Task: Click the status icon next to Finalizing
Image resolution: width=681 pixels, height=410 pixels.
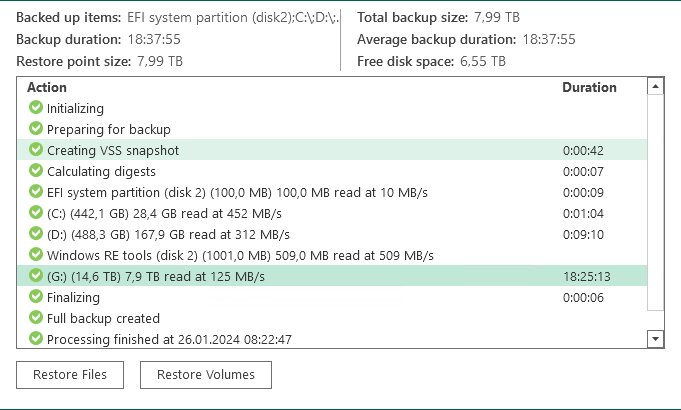Action: (x=36, y=297)
